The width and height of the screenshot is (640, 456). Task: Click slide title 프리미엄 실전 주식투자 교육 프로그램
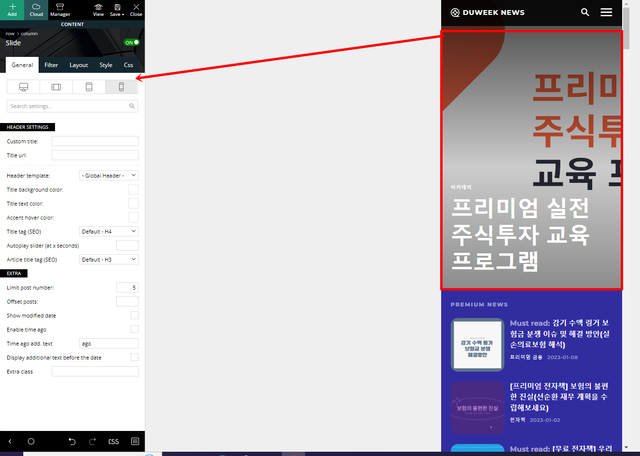(x=520, y=234)
